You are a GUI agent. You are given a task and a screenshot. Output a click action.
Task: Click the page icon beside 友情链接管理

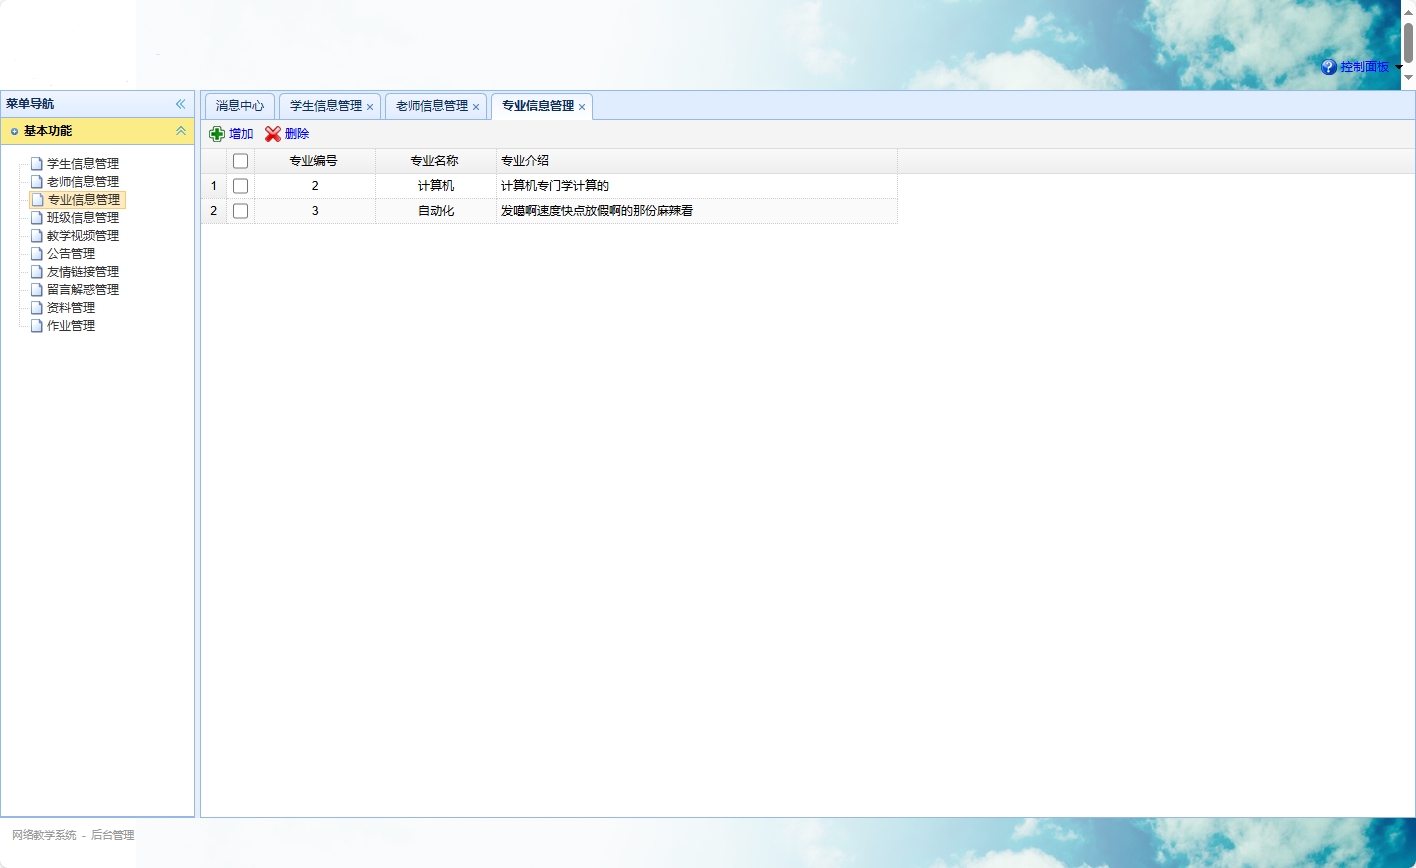tap(37, 272)
